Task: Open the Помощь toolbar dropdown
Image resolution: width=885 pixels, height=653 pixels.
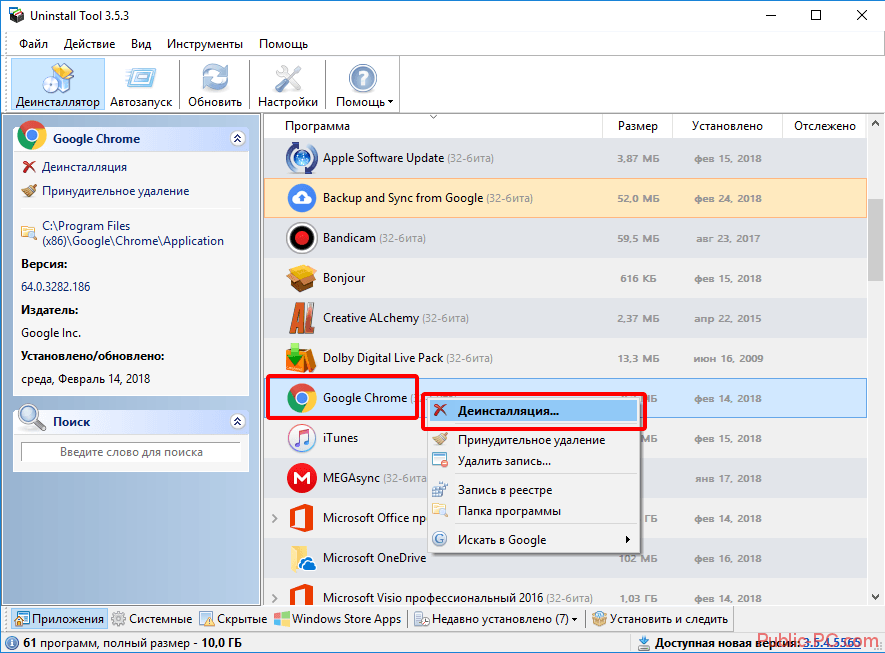Action: [363, 84]
